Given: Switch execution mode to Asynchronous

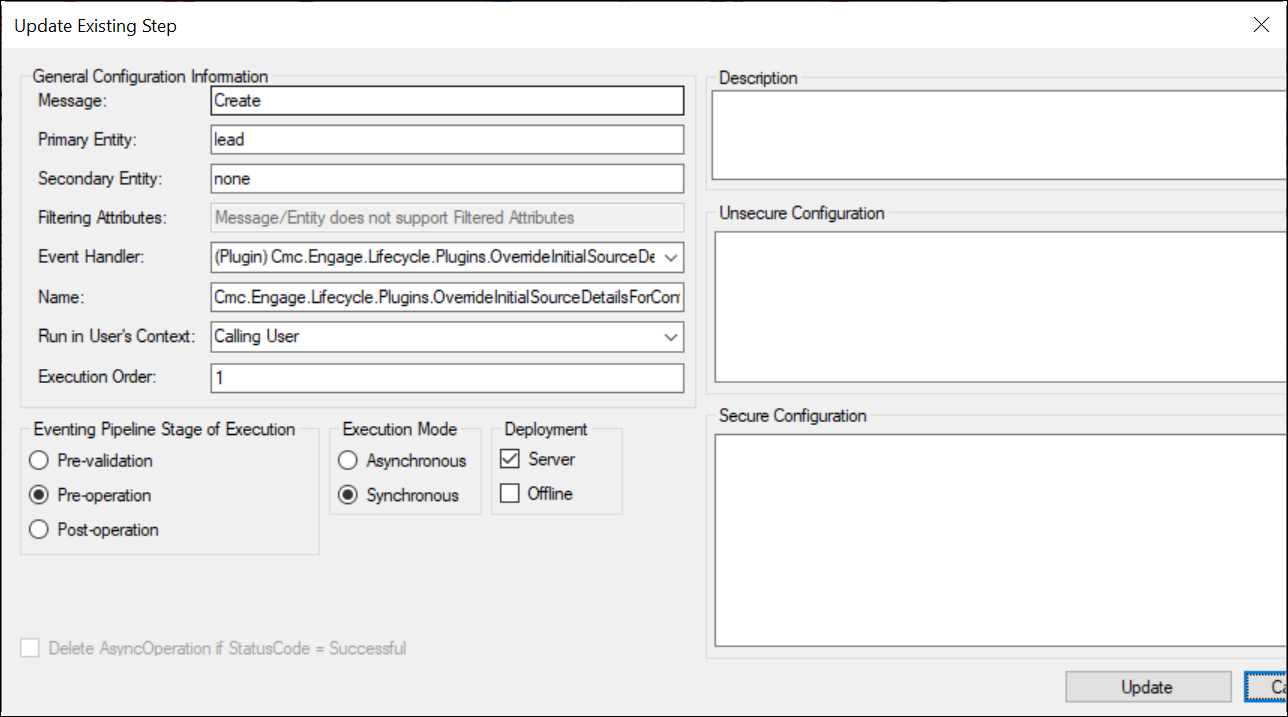Looking at the screenshot, I should 348,461.
